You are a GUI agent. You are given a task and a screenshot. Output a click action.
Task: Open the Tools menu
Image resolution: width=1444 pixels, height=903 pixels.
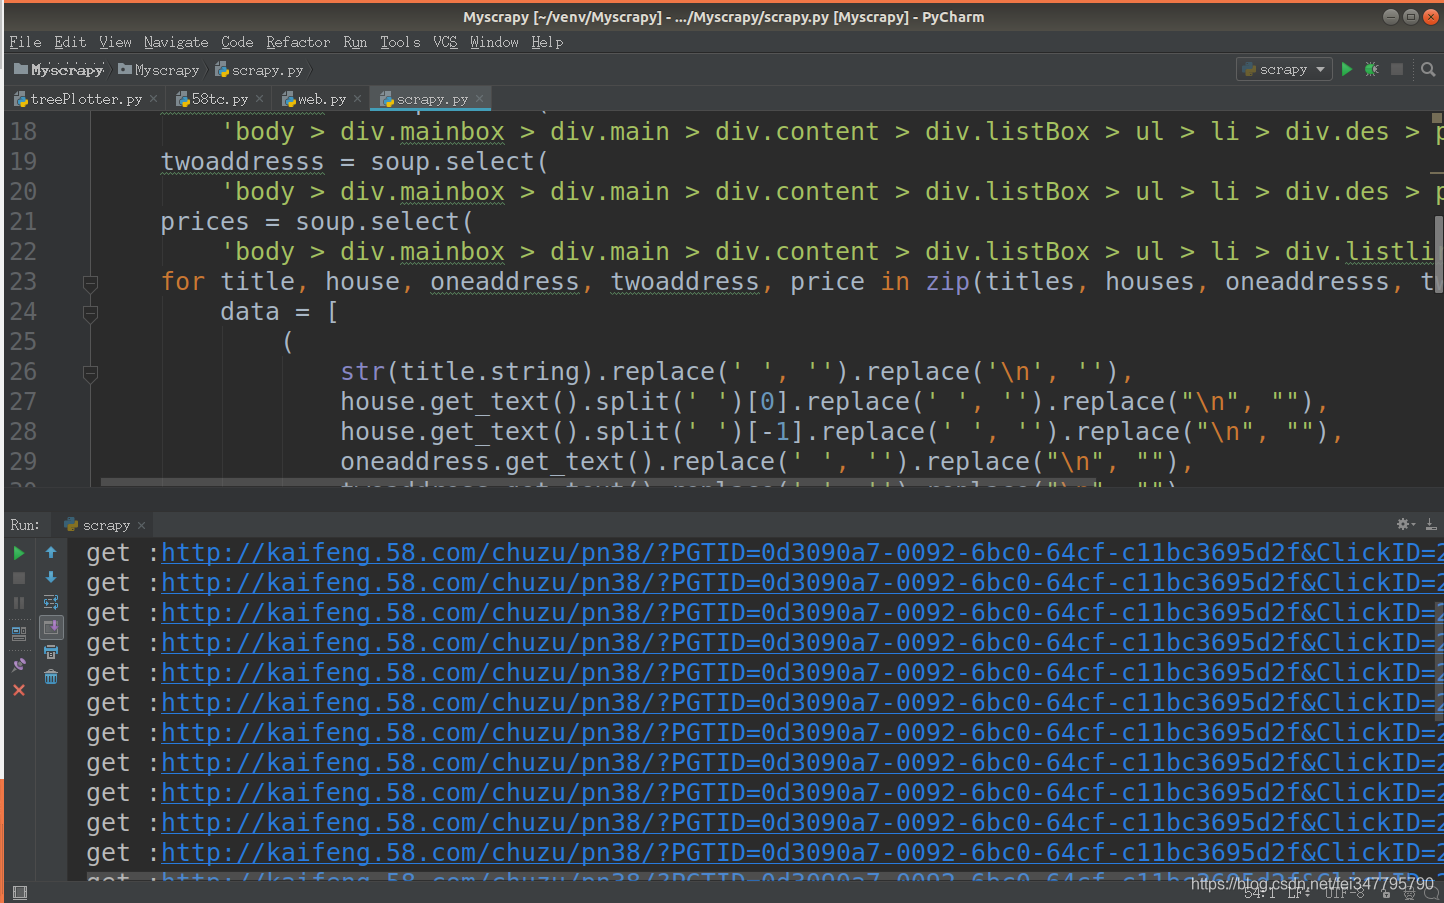[x=400, y=42]
